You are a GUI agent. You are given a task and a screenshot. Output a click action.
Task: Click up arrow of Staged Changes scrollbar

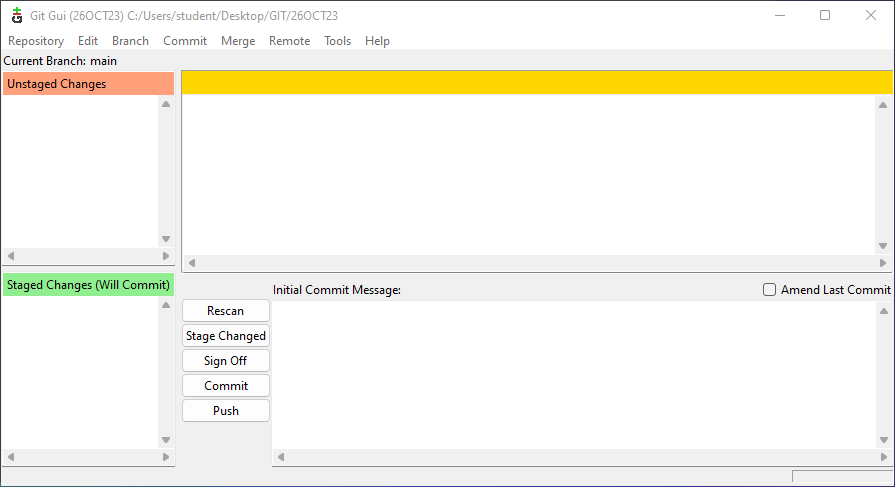coord(166,305)
